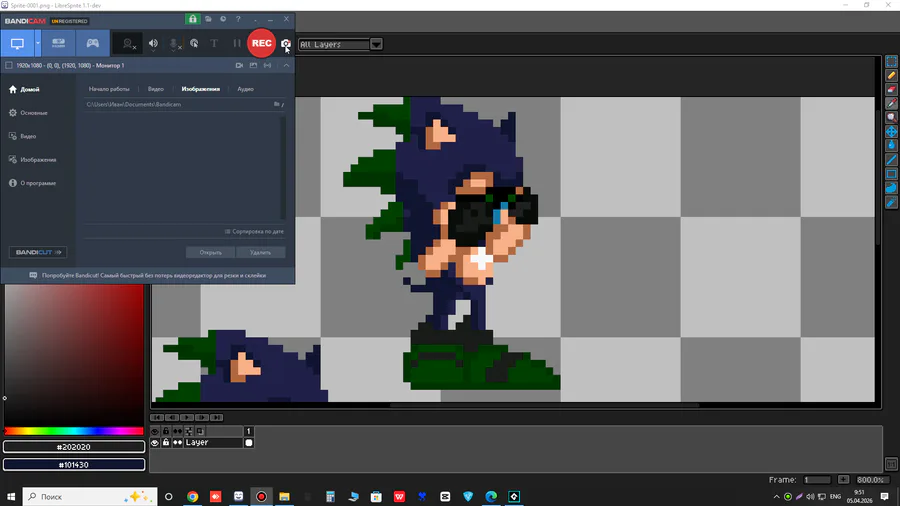Screen dimensions: 900x506
Task: Open Видео settings in sidebar
Action: (x=22, y=137)
